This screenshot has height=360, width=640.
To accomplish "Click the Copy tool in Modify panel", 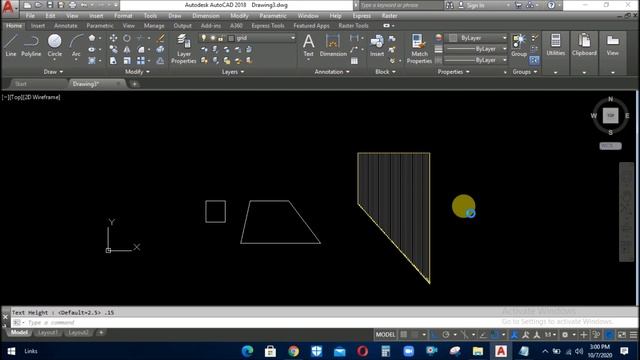I will (x=113, y=49).
